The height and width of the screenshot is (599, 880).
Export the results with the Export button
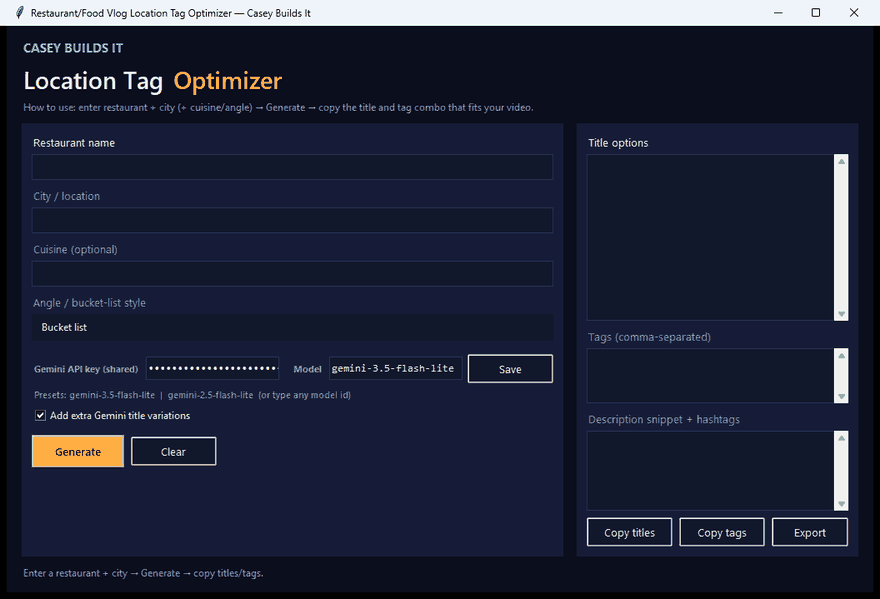pyautogui.click(x=810, y=532)
